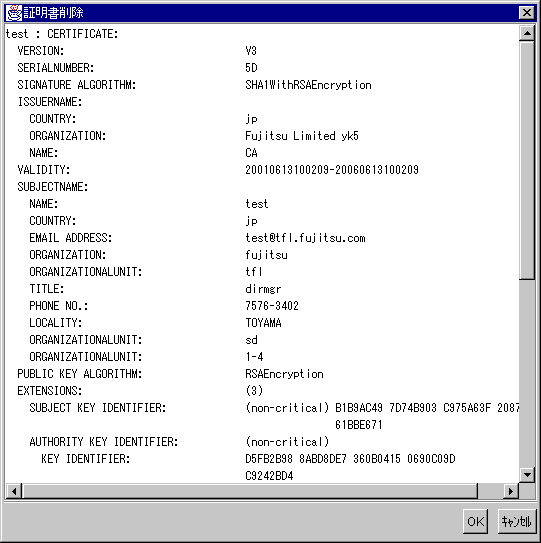This screenshot has width=541, height=543.
Task: Click organizational unit value 'tfl'
Action: (x=254, y=272)
